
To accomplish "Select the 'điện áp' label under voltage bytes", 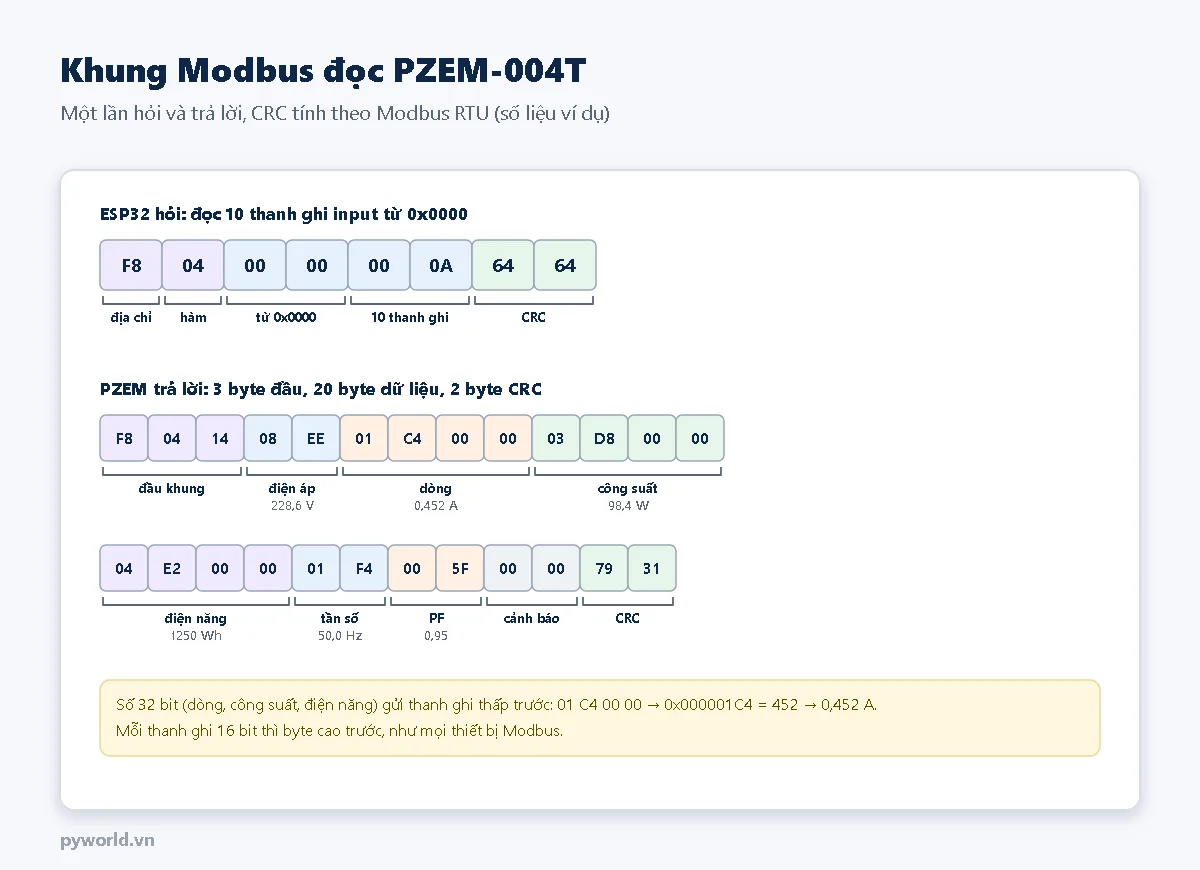I will pos(292,488).
